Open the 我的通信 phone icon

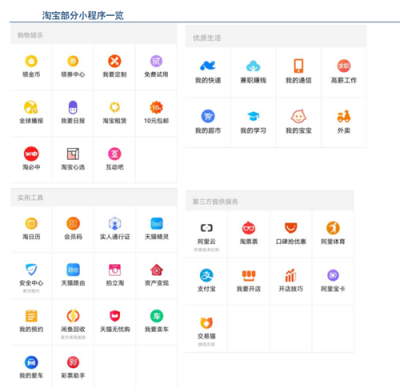click(299, 66)
